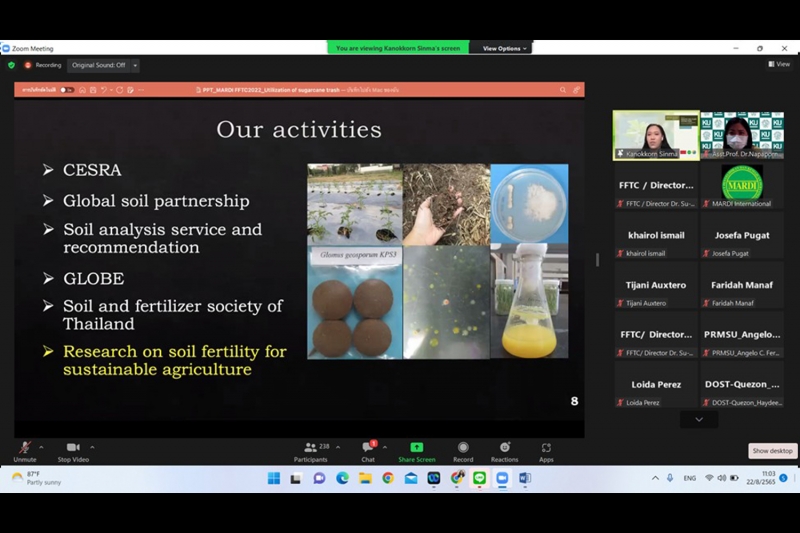Image resolution: width=800 pixels, height=533 pixels.
Task: Select the MARDI International participant tile
Action: click(x=741, y=185)
